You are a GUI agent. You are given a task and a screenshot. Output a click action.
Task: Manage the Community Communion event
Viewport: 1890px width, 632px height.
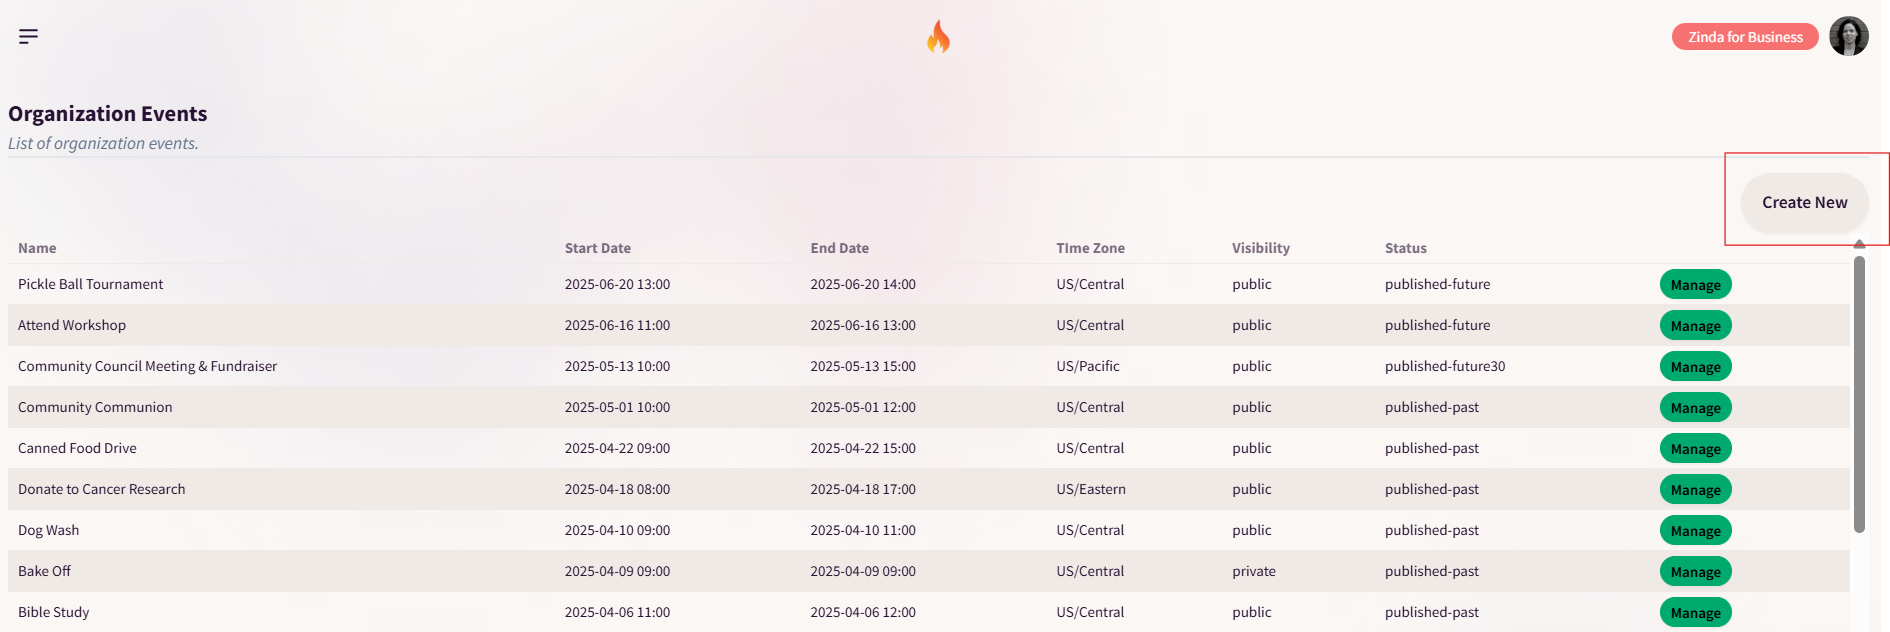[x=1695, y=408]
